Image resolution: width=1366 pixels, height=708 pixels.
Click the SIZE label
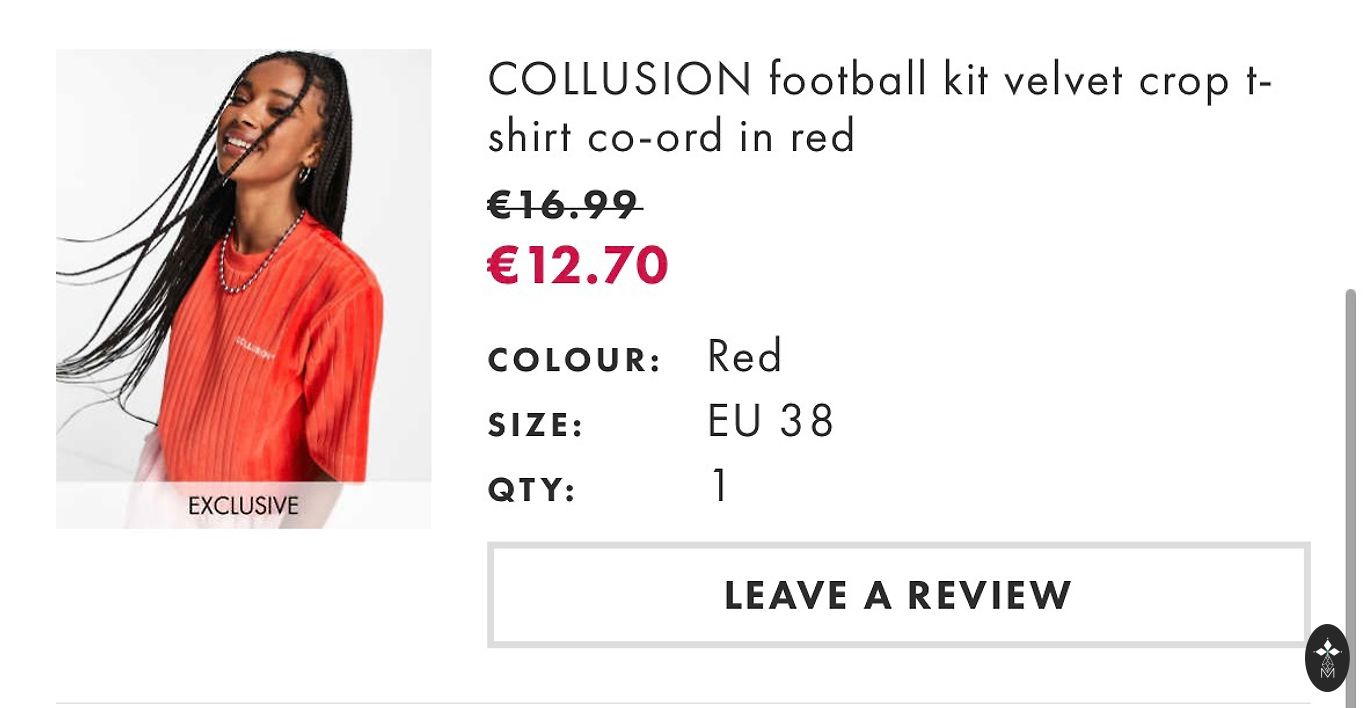535,426
